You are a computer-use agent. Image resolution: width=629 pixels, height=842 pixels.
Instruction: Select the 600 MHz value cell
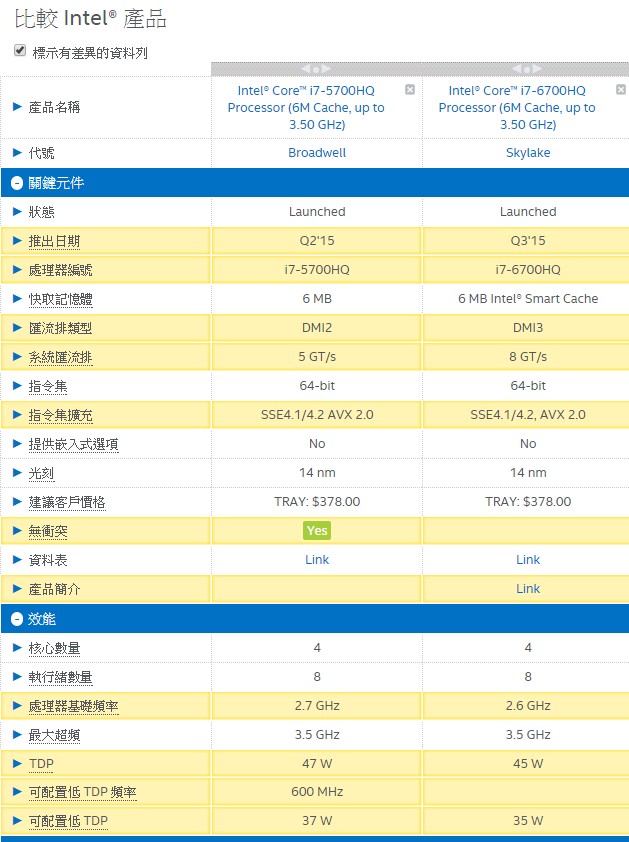coord(317,792)
